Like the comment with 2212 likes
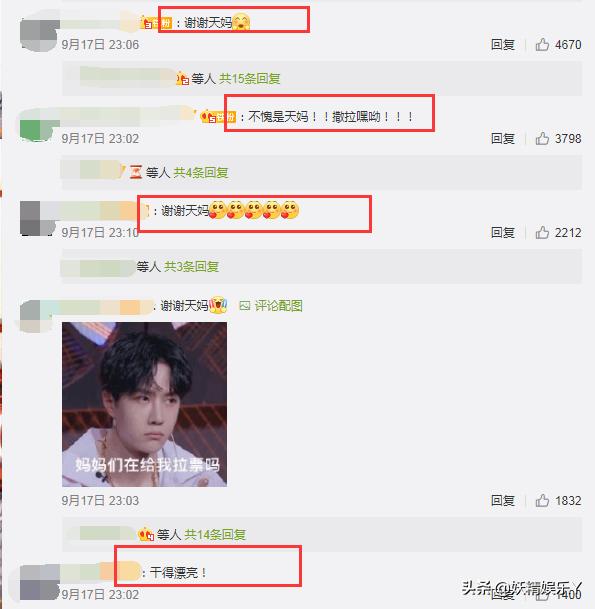 tap(542, 233)
